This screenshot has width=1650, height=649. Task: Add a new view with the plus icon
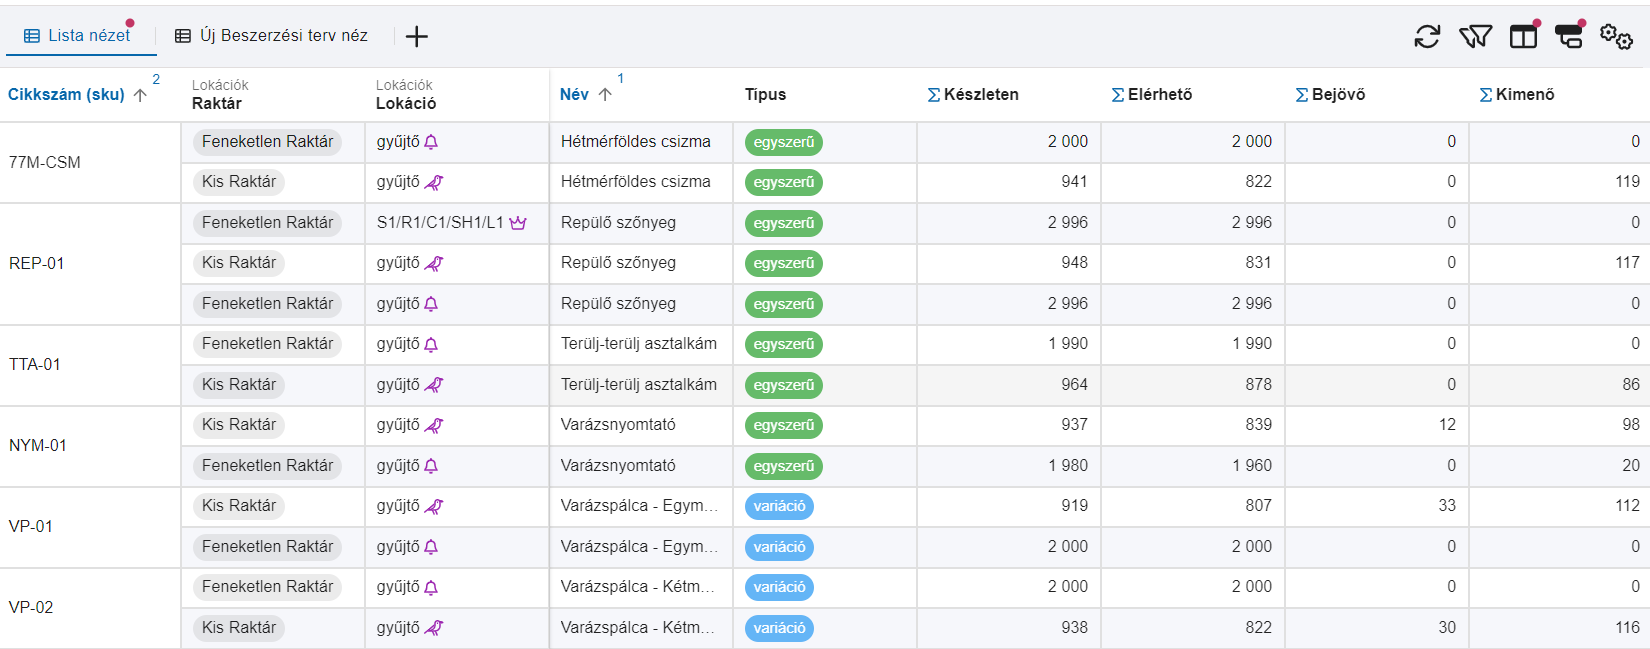pos(417,37)
